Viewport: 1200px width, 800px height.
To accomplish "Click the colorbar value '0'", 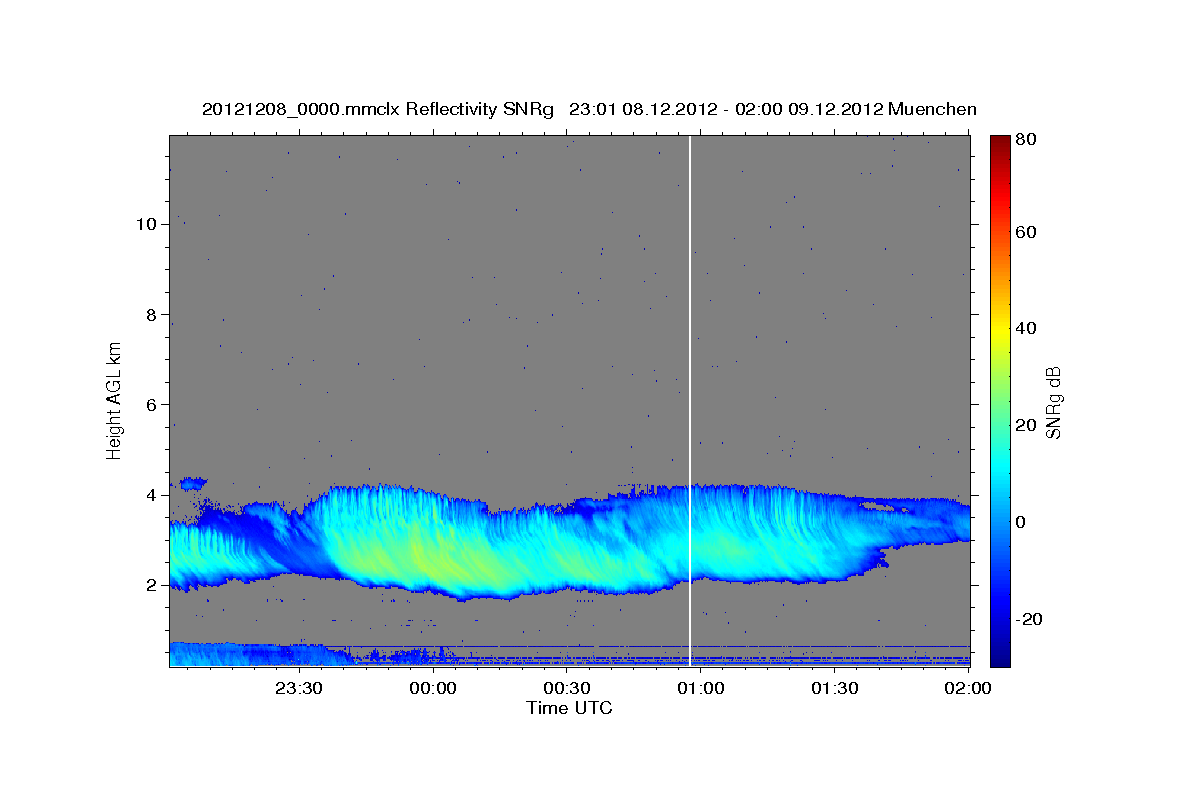I will [x=1021, y=522].
